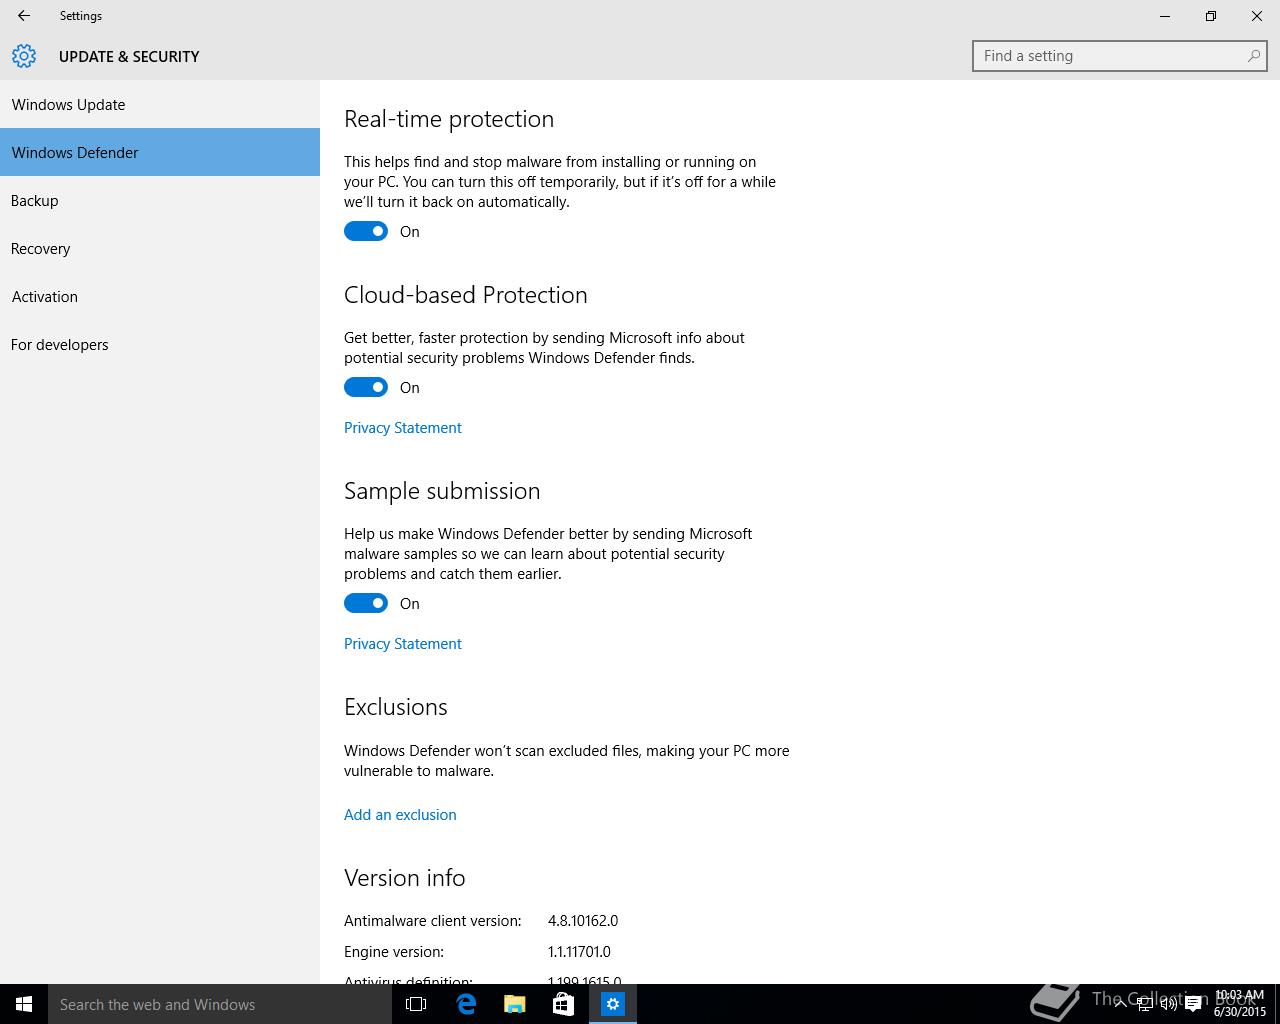
Task: Click the magnifier icon in Find a setting
Action: click(x=1253, y=56)
